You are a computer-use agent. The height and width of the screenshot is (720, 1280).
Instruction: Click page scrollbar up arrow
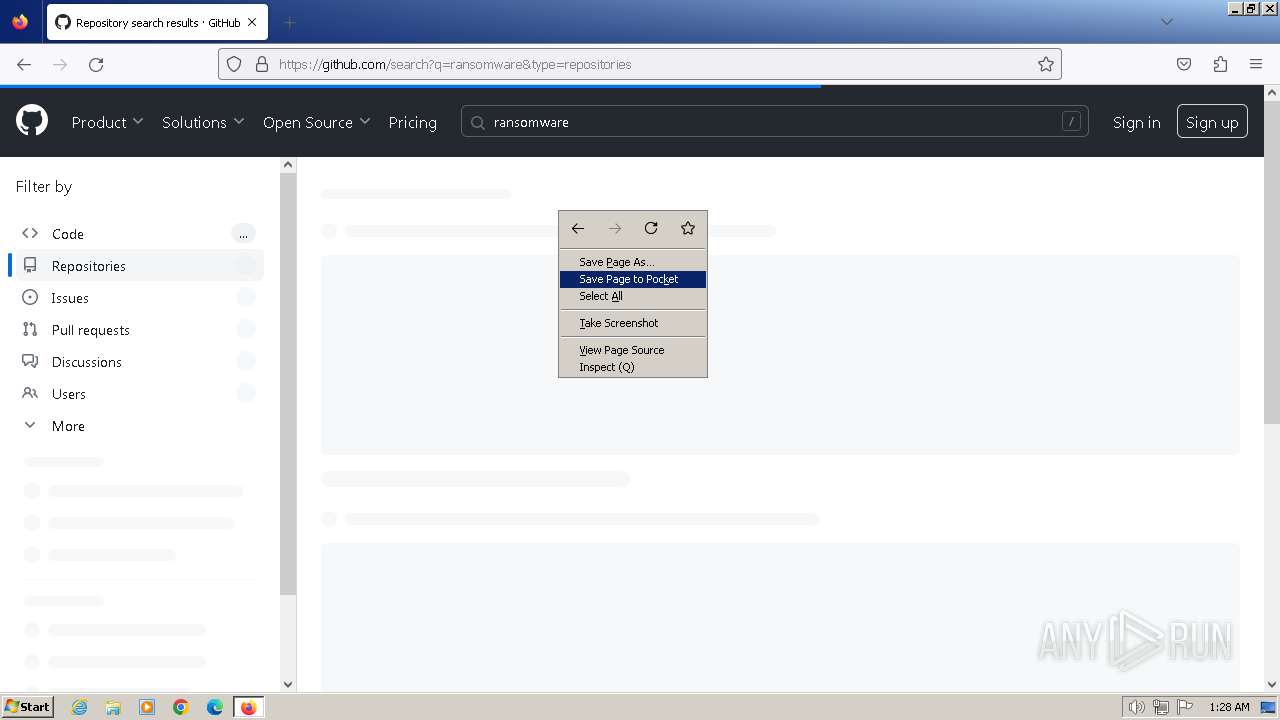[x=1272, y=93]
